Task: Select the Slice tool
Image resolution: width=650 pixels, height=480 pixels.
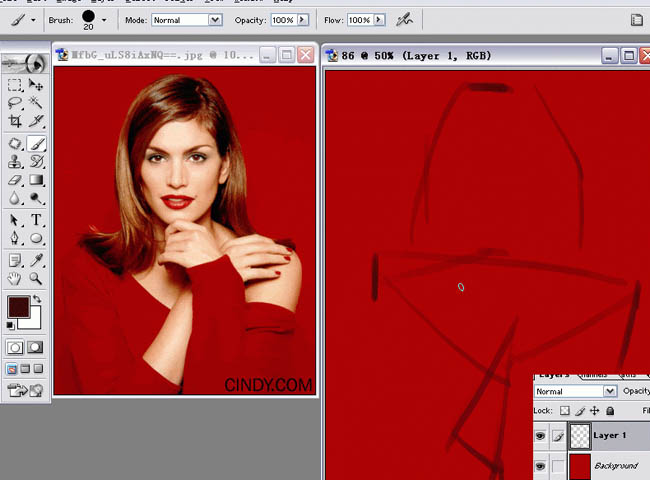Action: point(36,121)
